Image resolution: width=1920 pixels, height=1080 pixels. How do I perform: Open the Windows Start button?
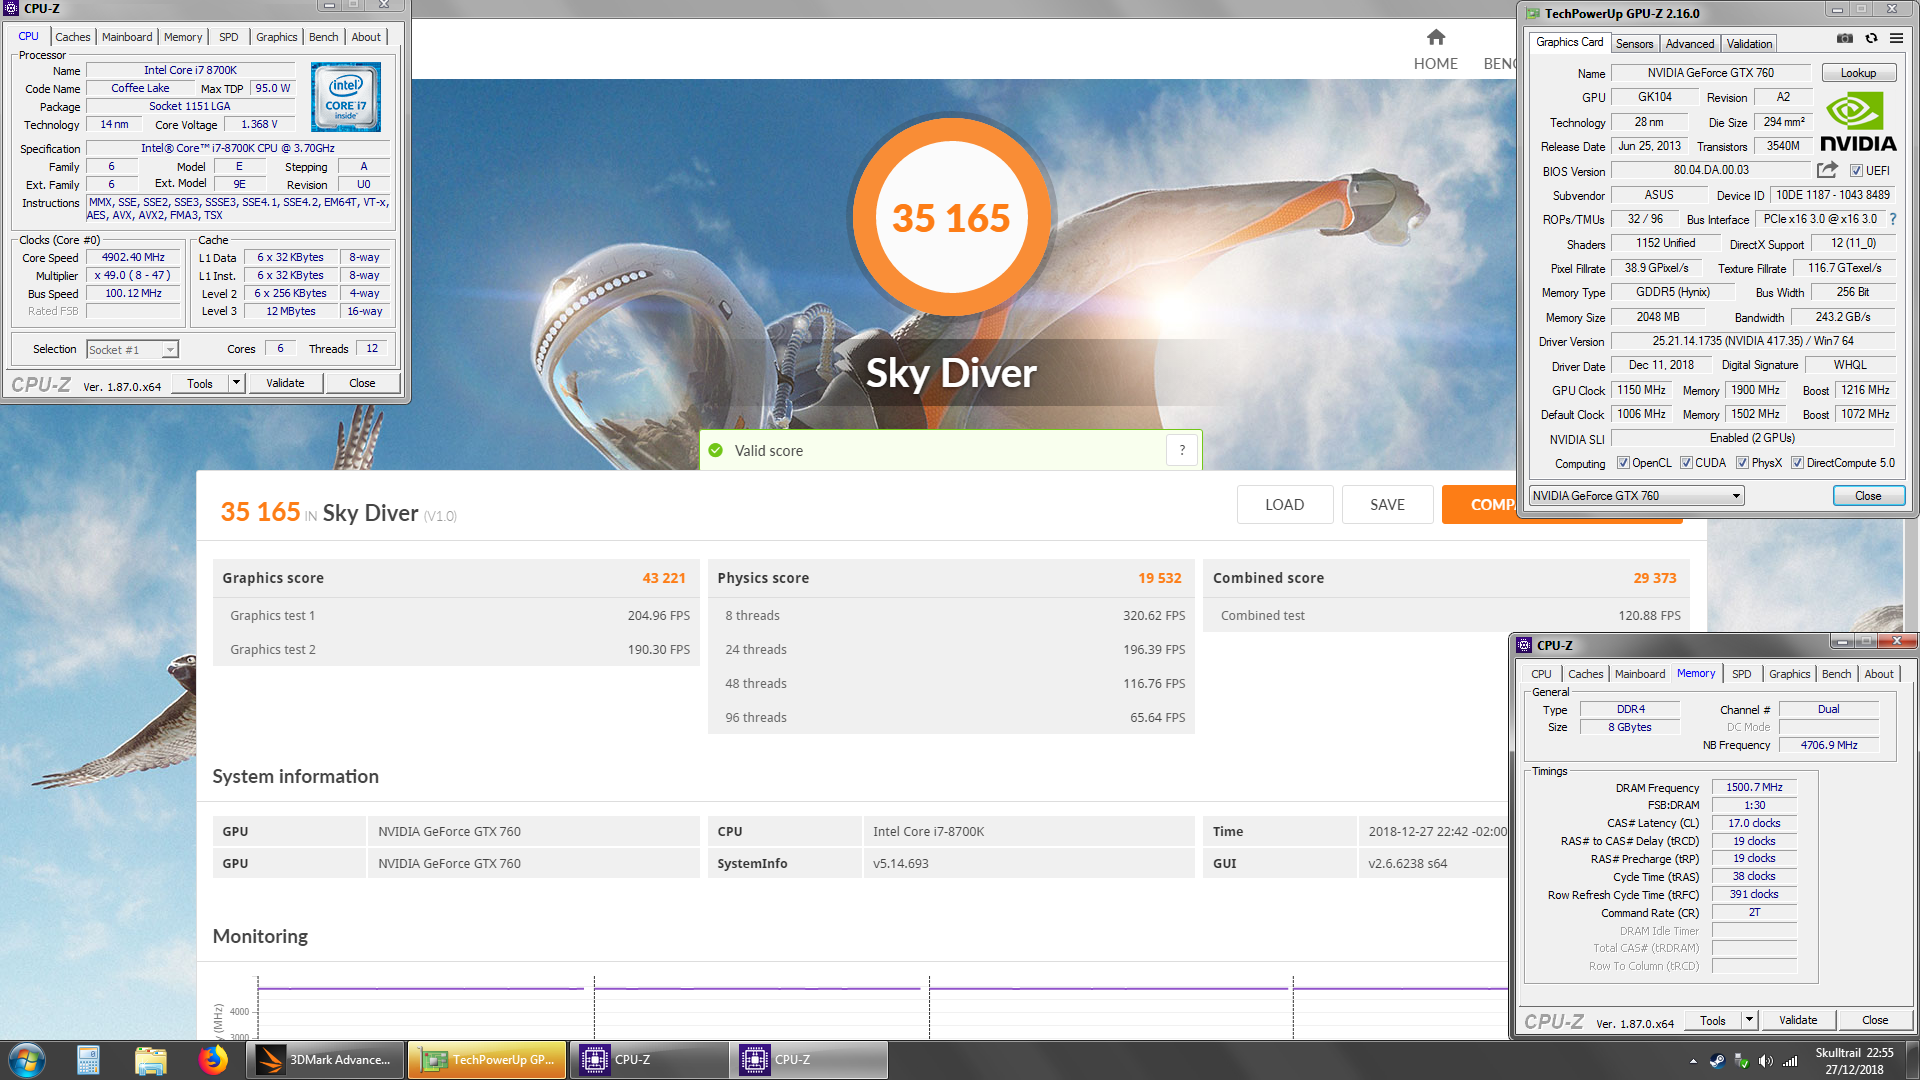(x=27, y=1060)
